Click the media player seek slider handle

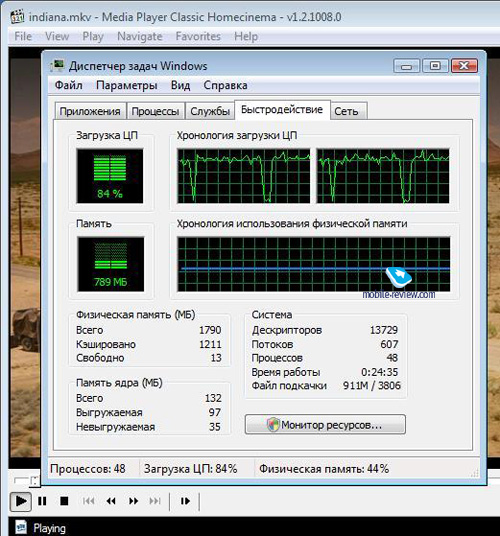34,481
